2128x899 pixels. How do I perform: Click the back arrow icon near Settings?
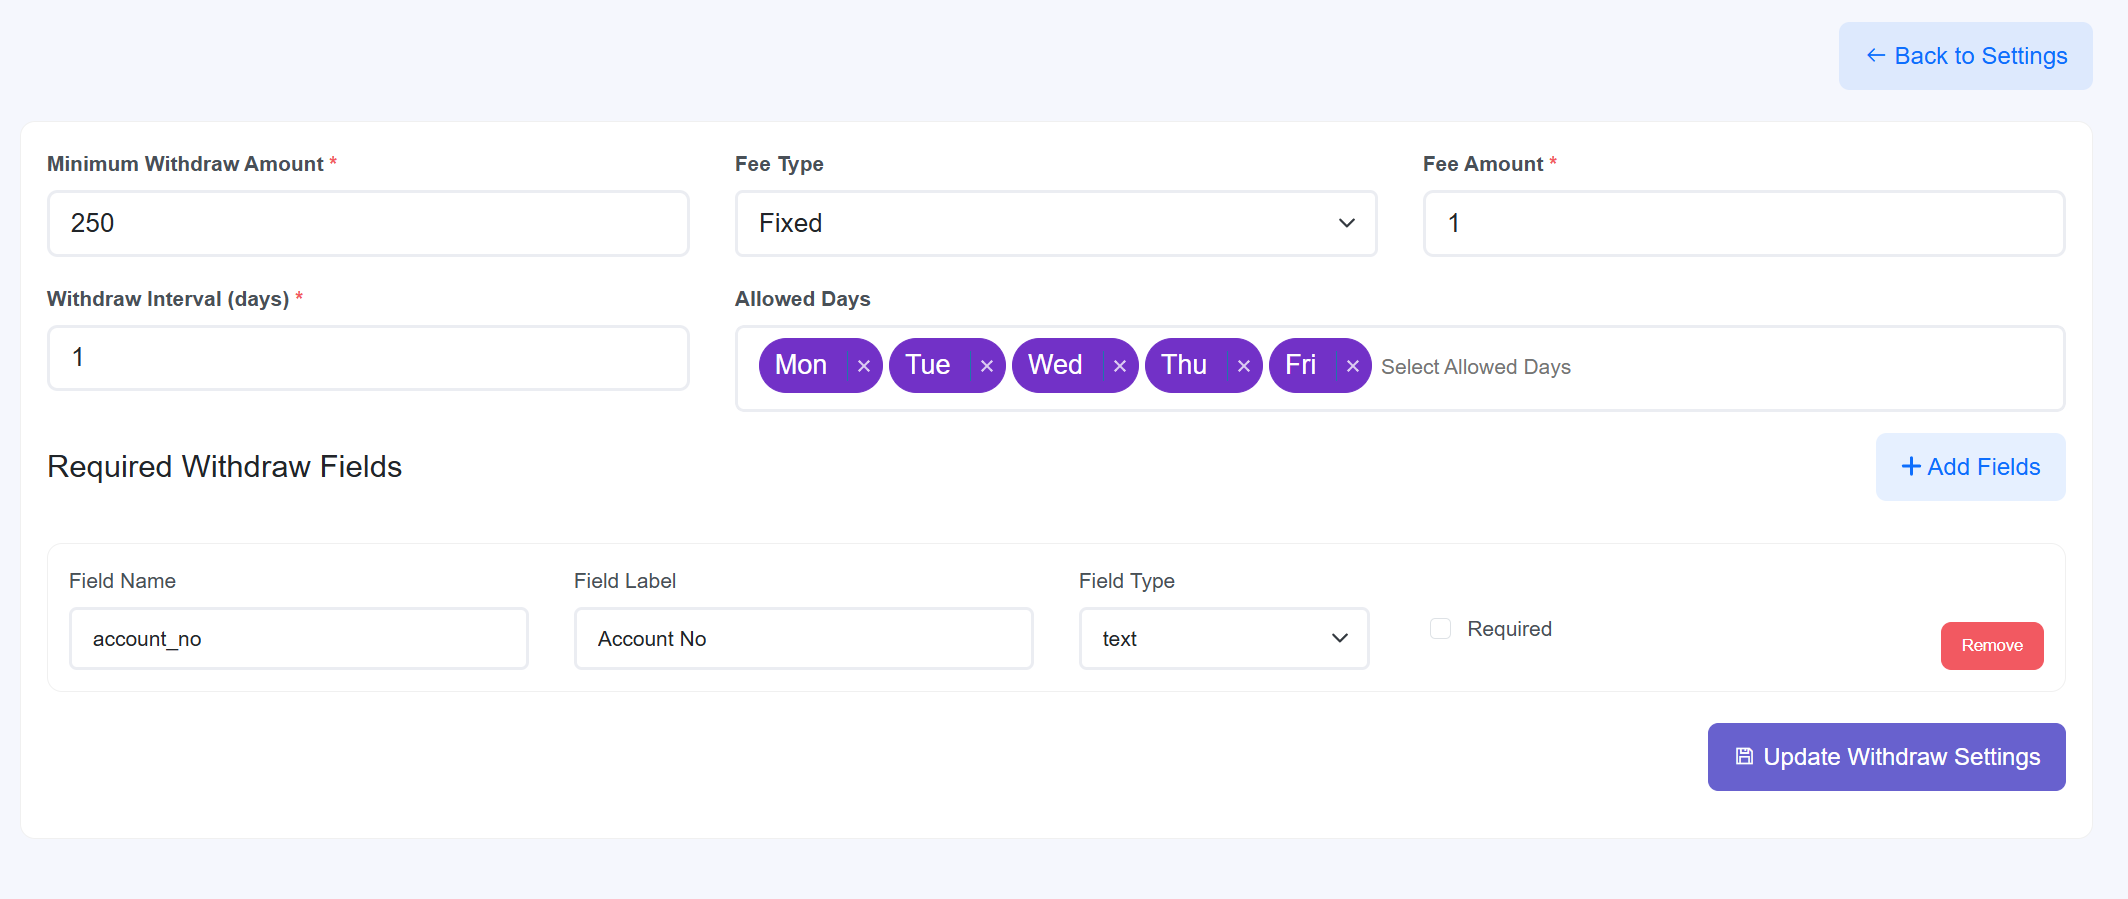[1876, 56]
